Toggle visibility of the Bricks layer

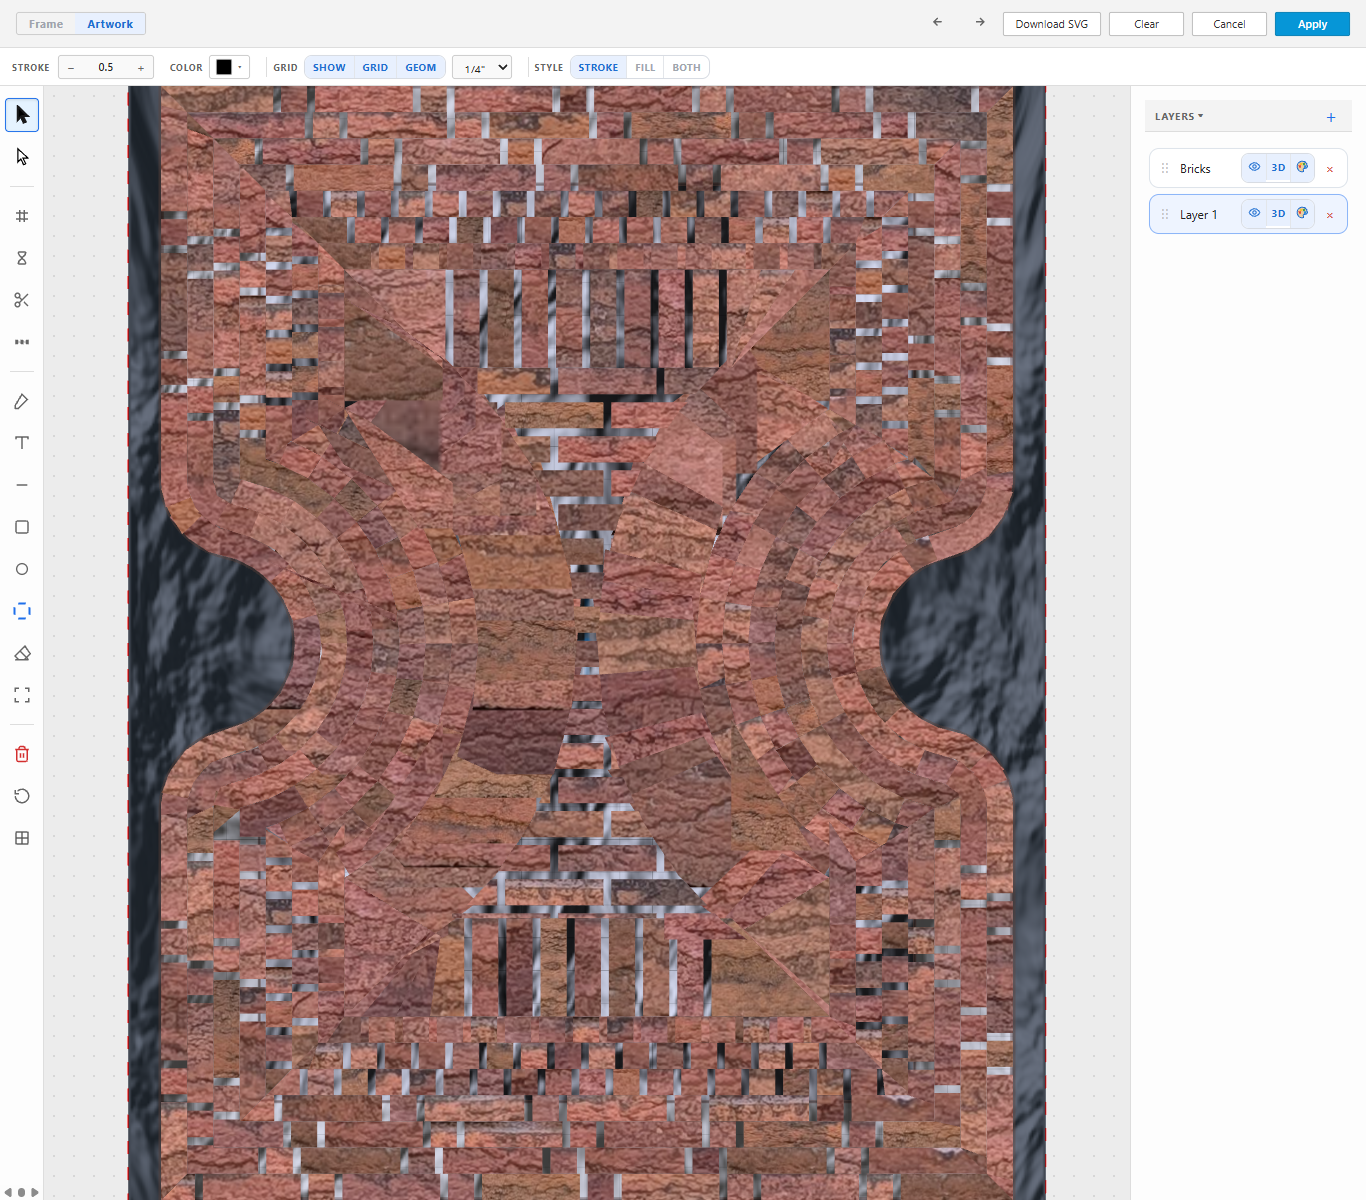tap(1254, 167)
